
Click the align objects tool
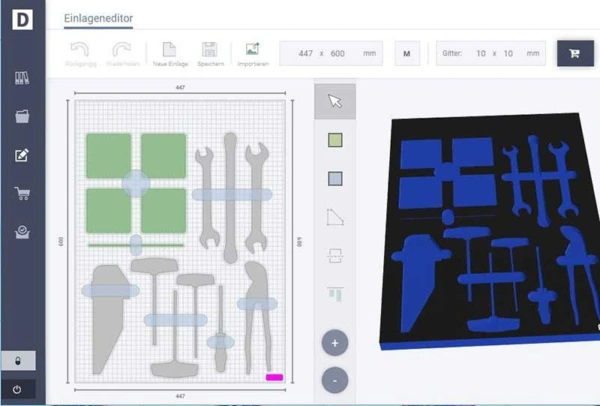pyautogui.click(x=335, y=294)
